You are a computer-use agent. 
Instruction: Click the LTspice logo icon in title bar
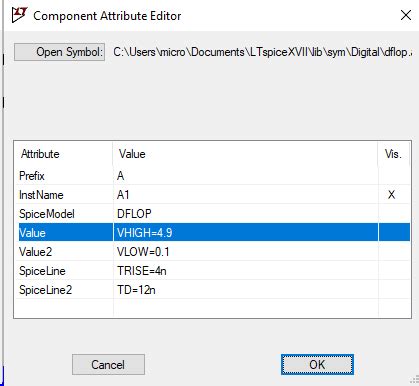point(19,15)
